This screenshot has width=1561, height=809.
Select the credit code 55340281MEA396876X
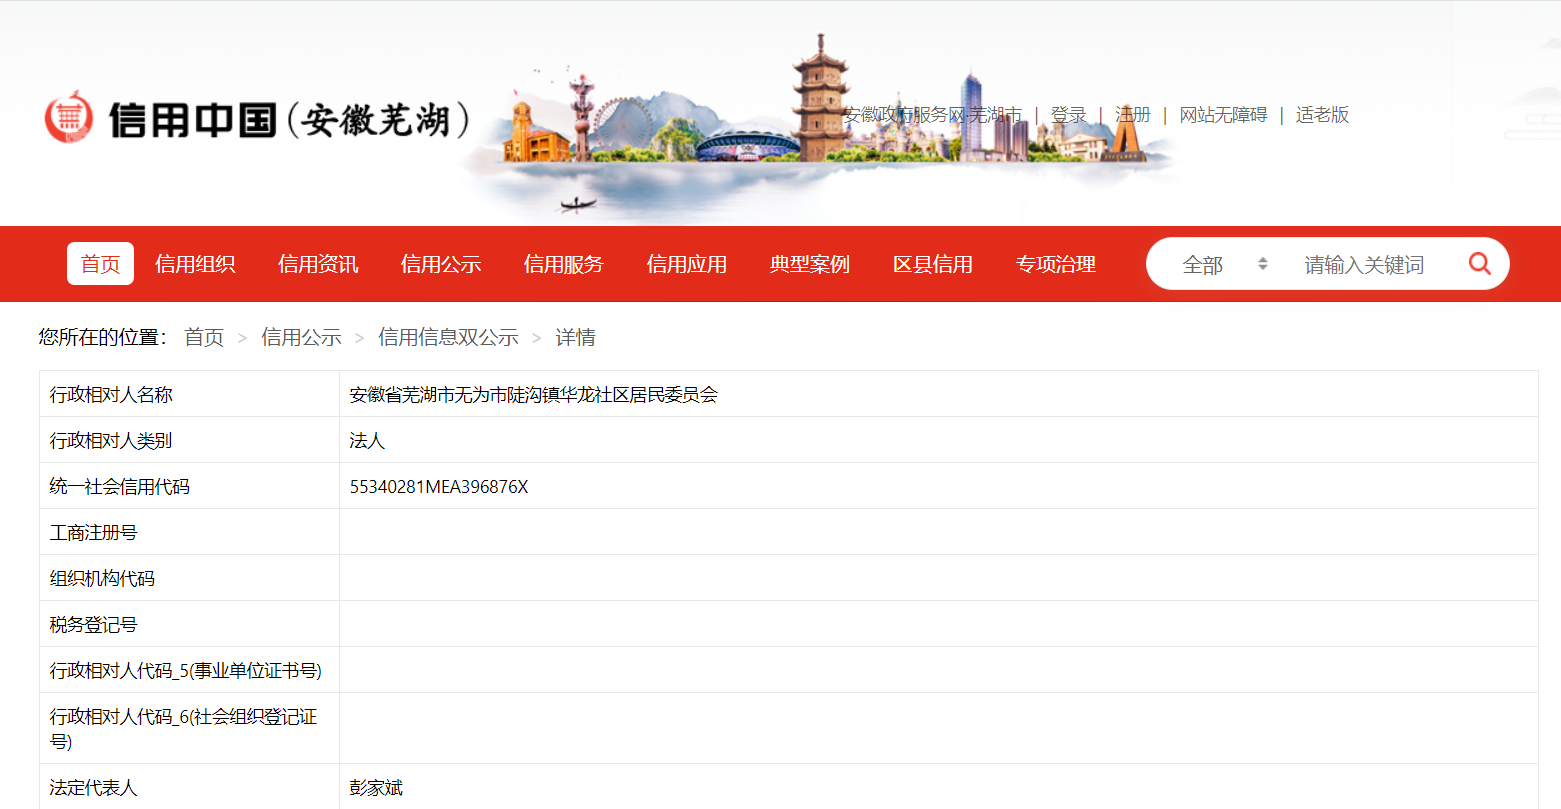pyautogui.click(x=439, y=487)
